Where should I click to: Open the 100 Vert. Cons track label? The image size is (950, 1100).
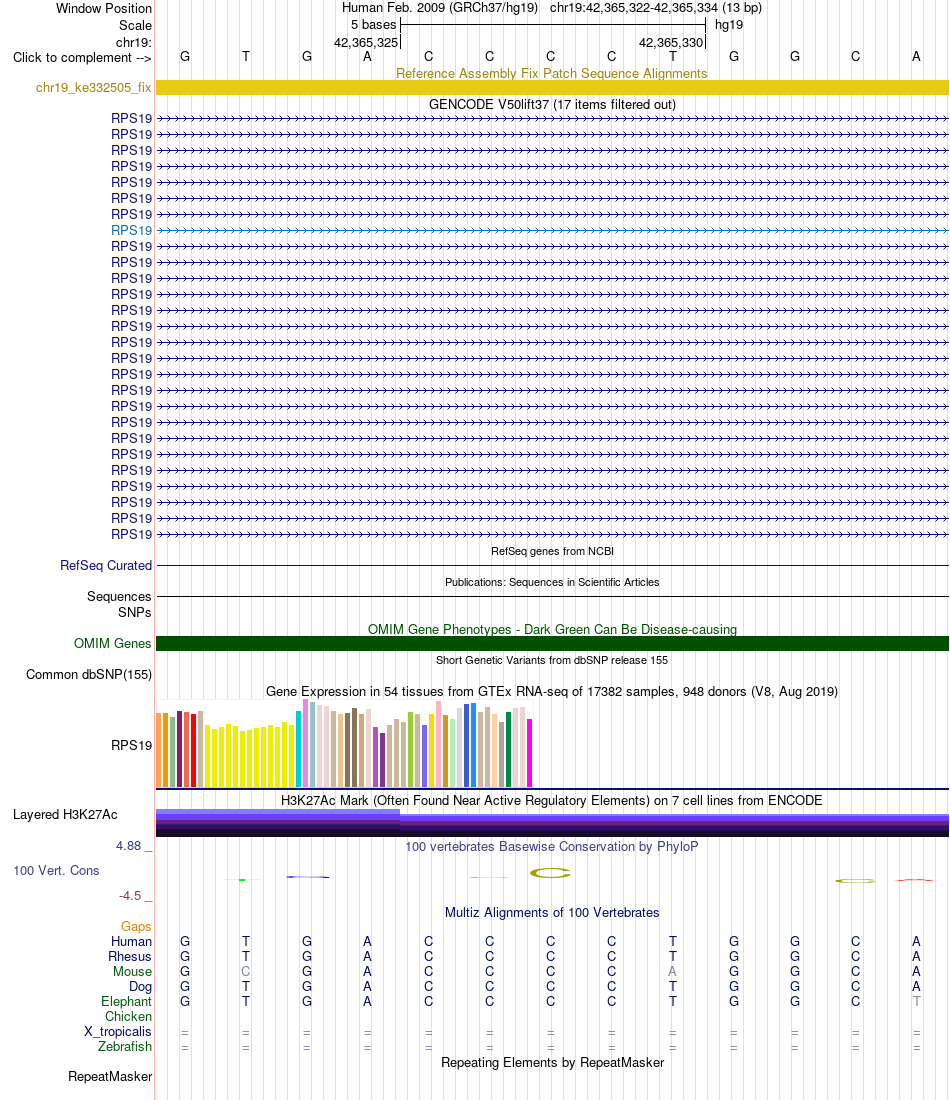point(56,871)
